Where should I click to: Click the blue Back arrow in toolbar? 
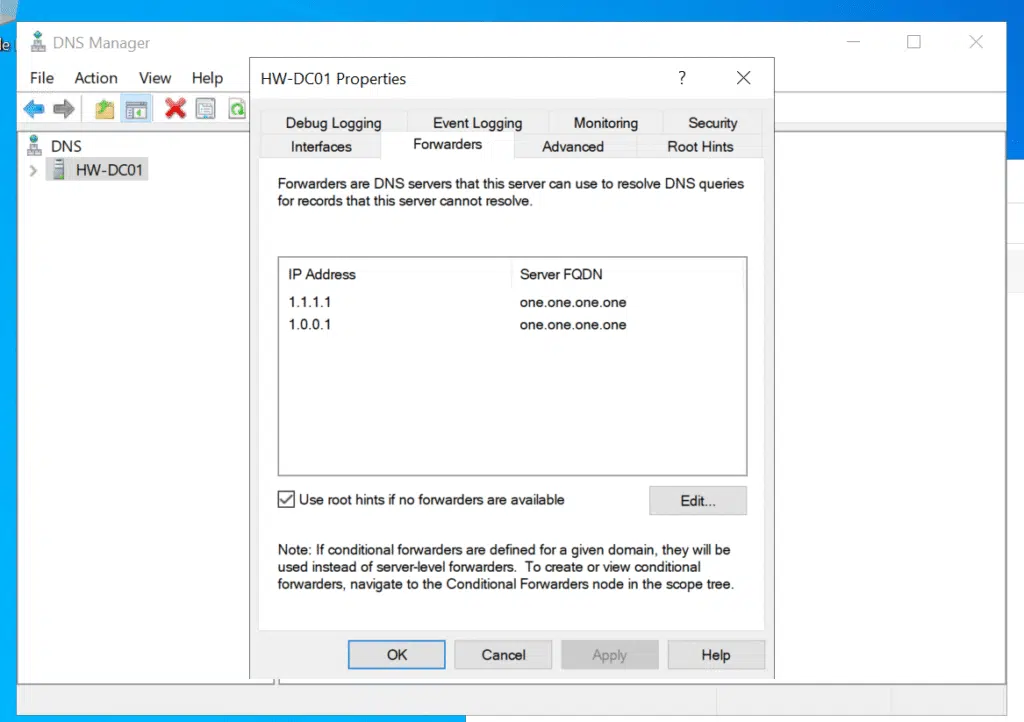click(34, 108)
